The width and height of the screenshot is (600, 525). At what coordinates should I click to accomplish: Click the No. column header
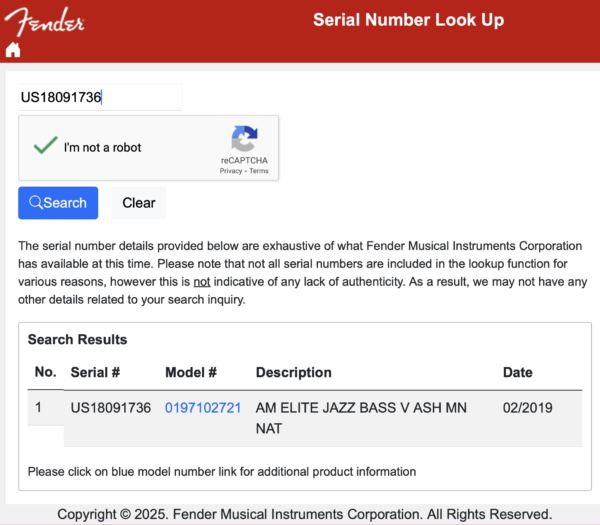pos(46,372)
